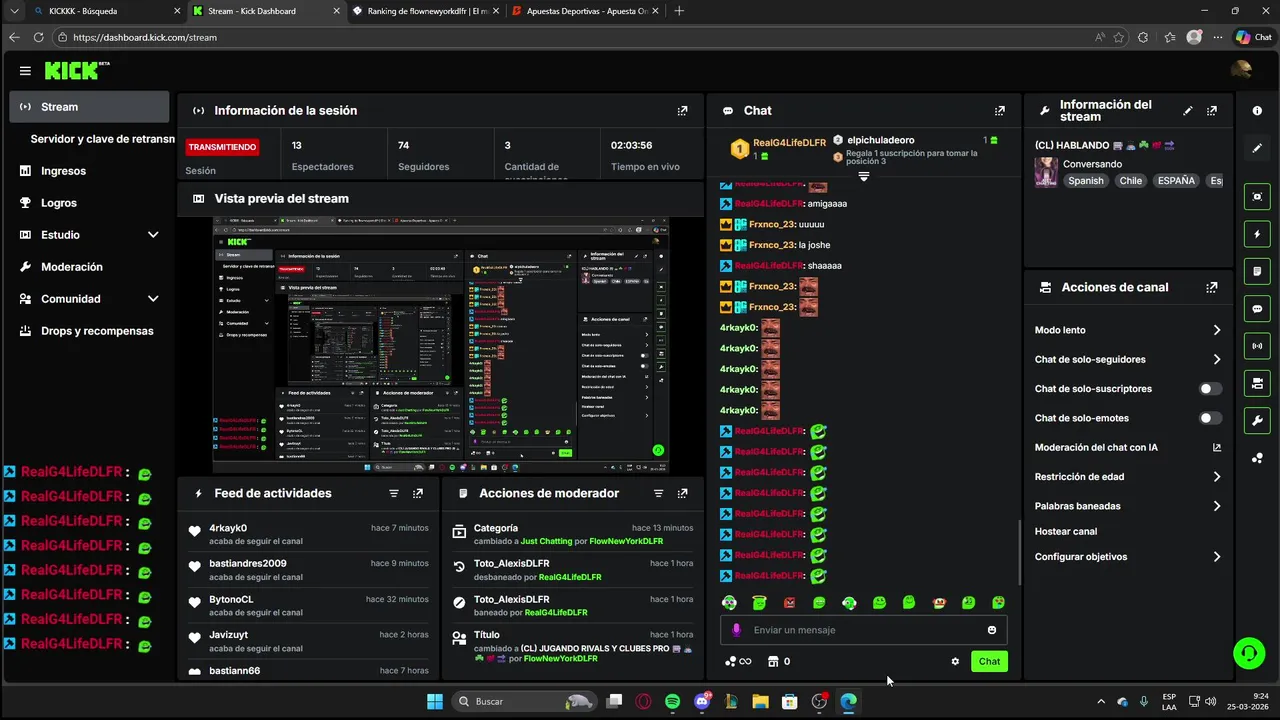Switch to the KICKKK - Búsqueda browser tab
Image resolution: width=1280 pixels, height=720 pixels.
tap(106, 11)
